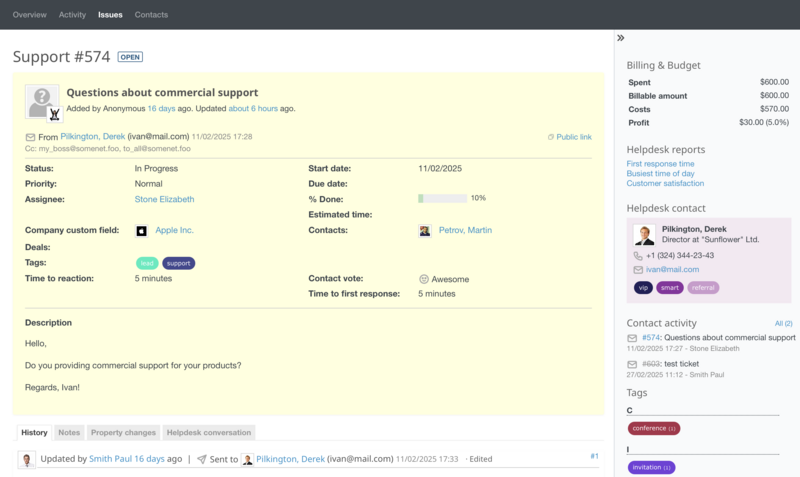Collapse the sidebar with double-chevron icon

click(x=621, y=38)
